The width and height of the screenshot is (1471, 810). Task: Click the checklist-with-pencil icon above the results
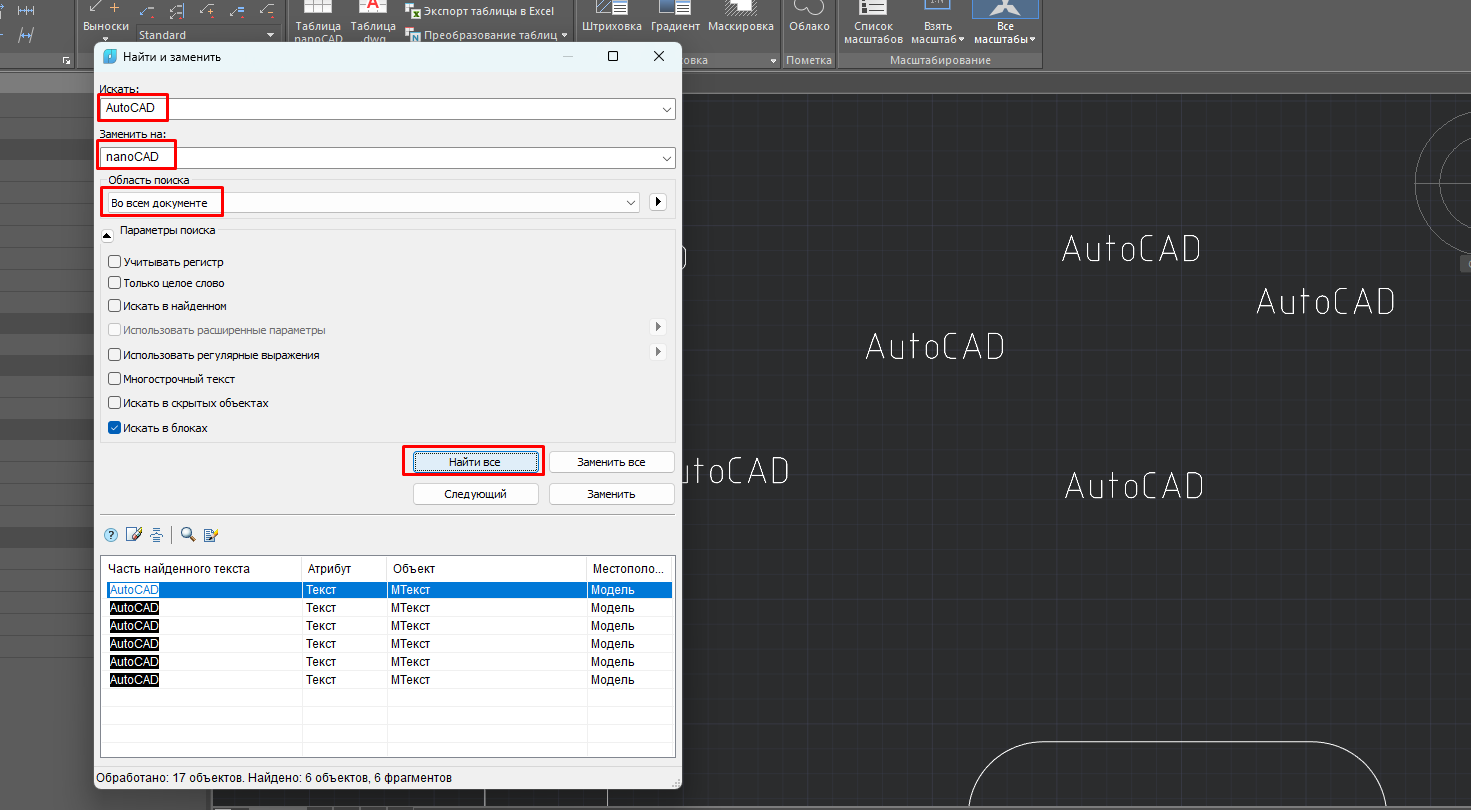(210, 535)
